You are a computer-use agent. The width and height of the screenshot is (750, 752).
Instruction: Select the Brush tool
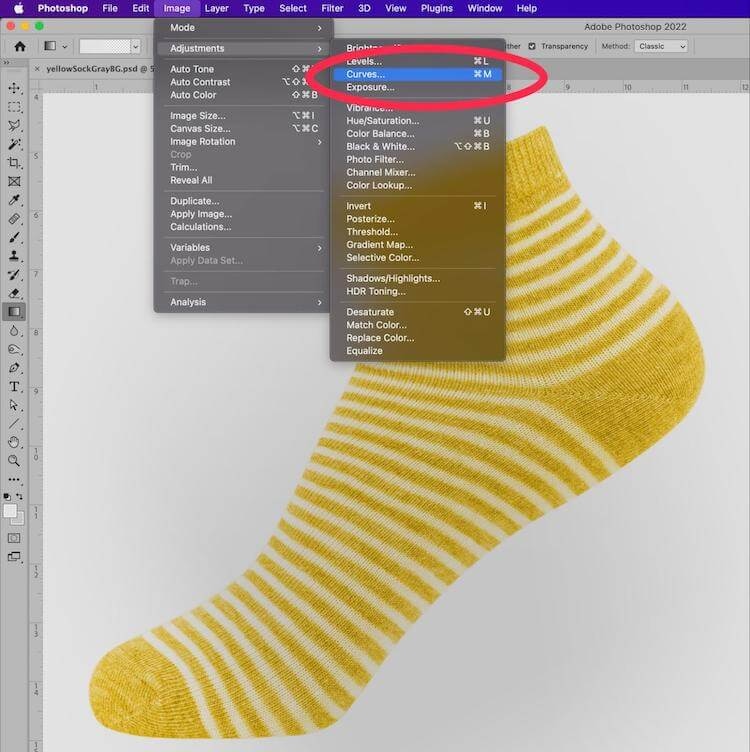point(14,237)
